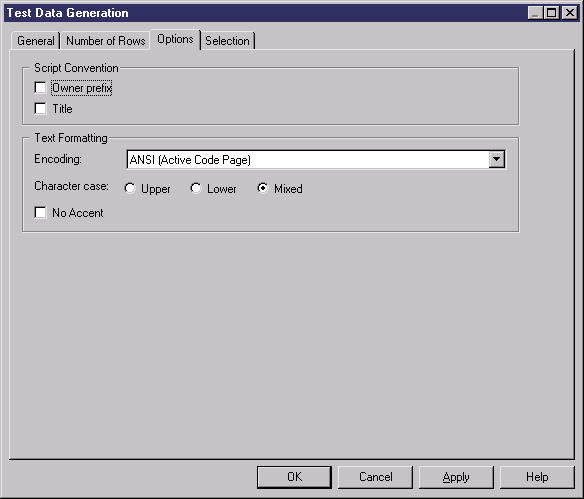Viewport: 584px width, 499px height.
Task: Select the Options tab
Action: (x=175, y=39)
